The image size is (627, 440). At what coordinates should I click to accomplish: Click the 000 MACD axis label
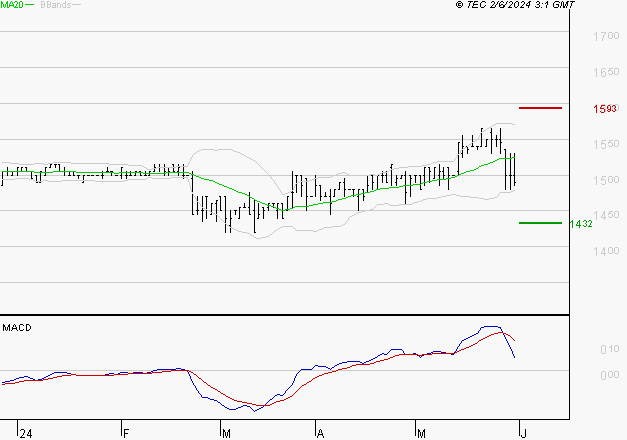610,375
